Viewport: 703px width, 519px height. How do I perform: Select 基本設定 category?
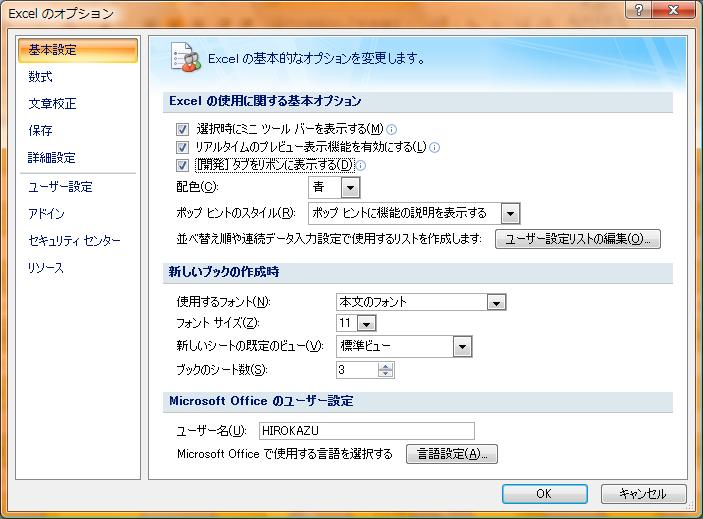coord(78,50)
